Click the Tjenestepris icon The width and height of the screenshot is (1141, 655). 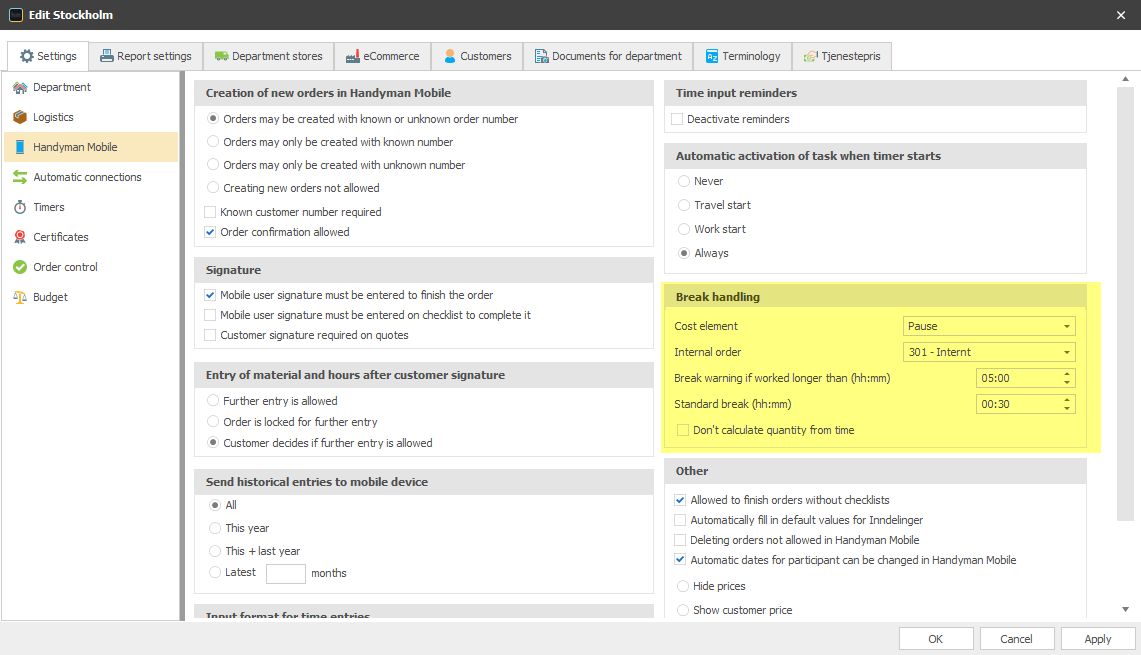pyautogui.click(x=811, y=56)
